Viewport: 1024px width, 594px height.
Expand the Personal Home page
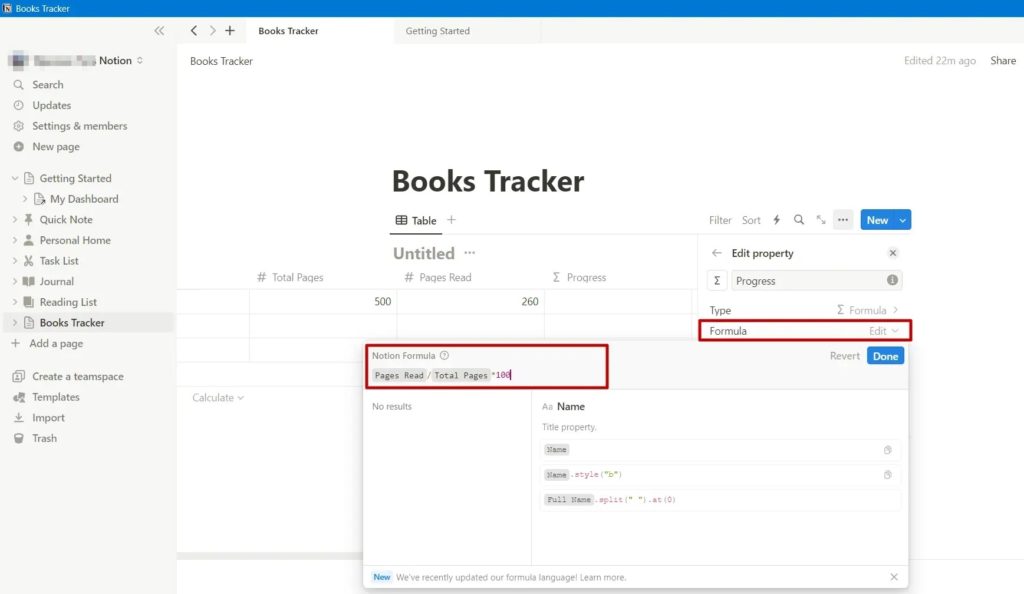click(x=14, y=240)
